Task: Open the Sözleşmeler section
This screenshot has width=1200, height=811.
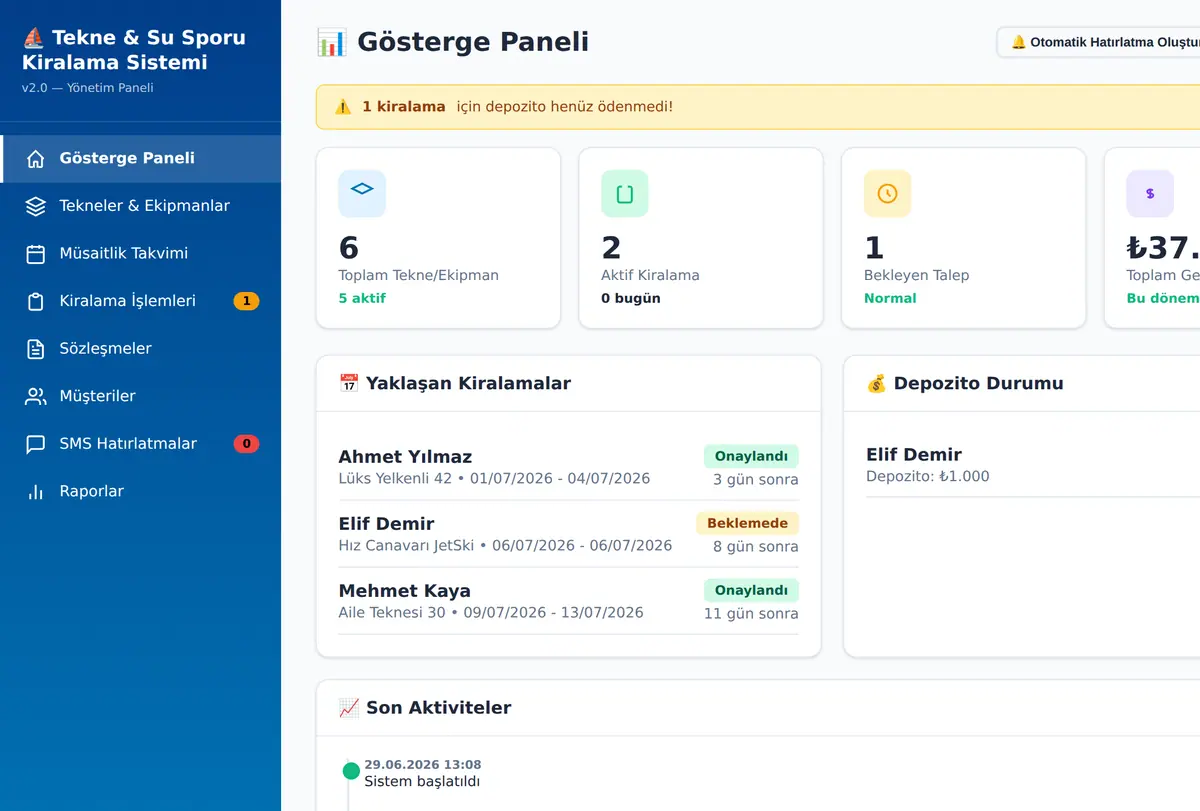Action: 142,349
